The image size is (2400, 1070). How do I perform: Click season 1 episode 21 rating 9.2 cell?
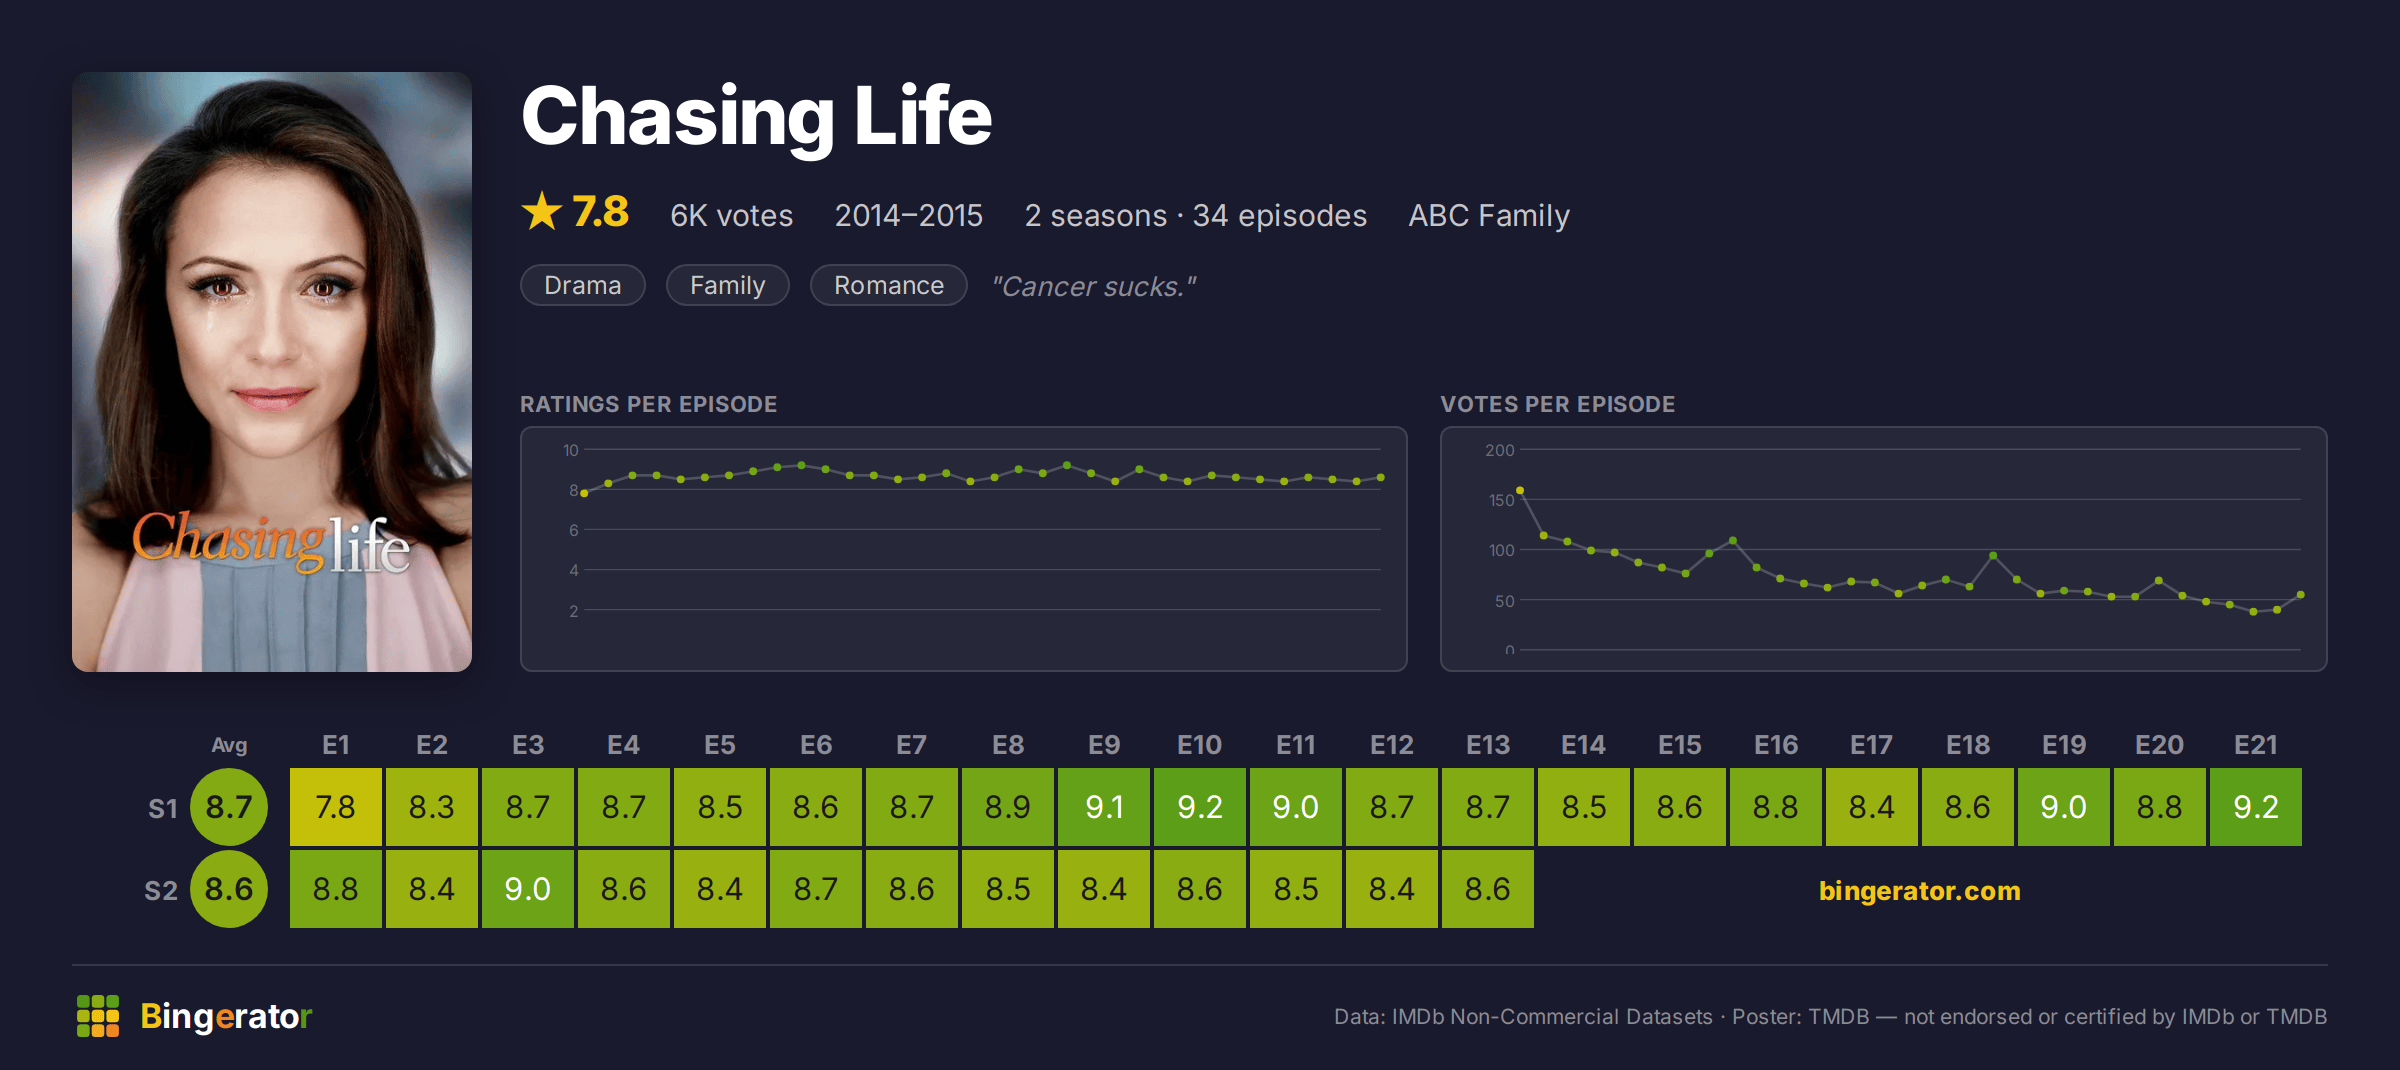pos(2256,807)
